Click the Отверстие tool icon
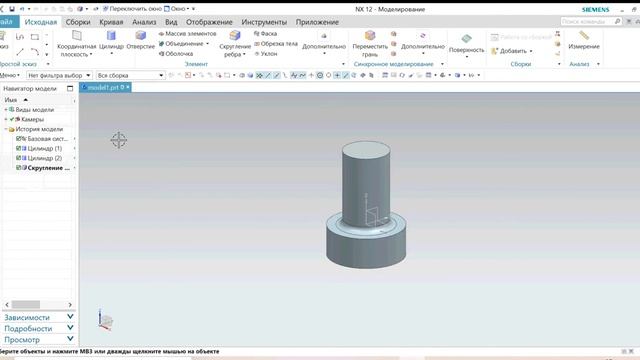640x360 pixels. 141,36
